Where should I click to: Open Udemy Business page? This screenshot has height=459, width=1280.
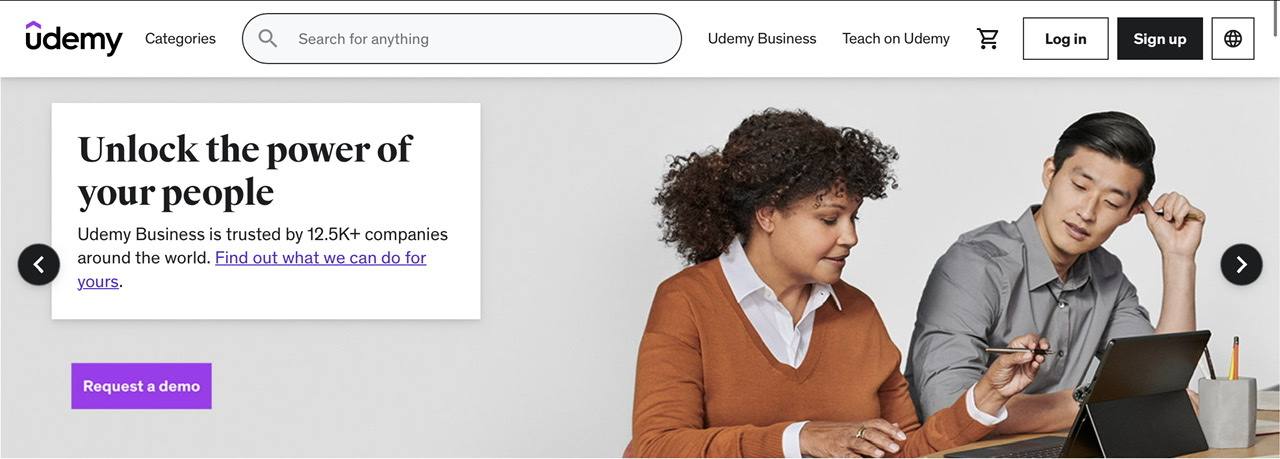tap(762, 39)
